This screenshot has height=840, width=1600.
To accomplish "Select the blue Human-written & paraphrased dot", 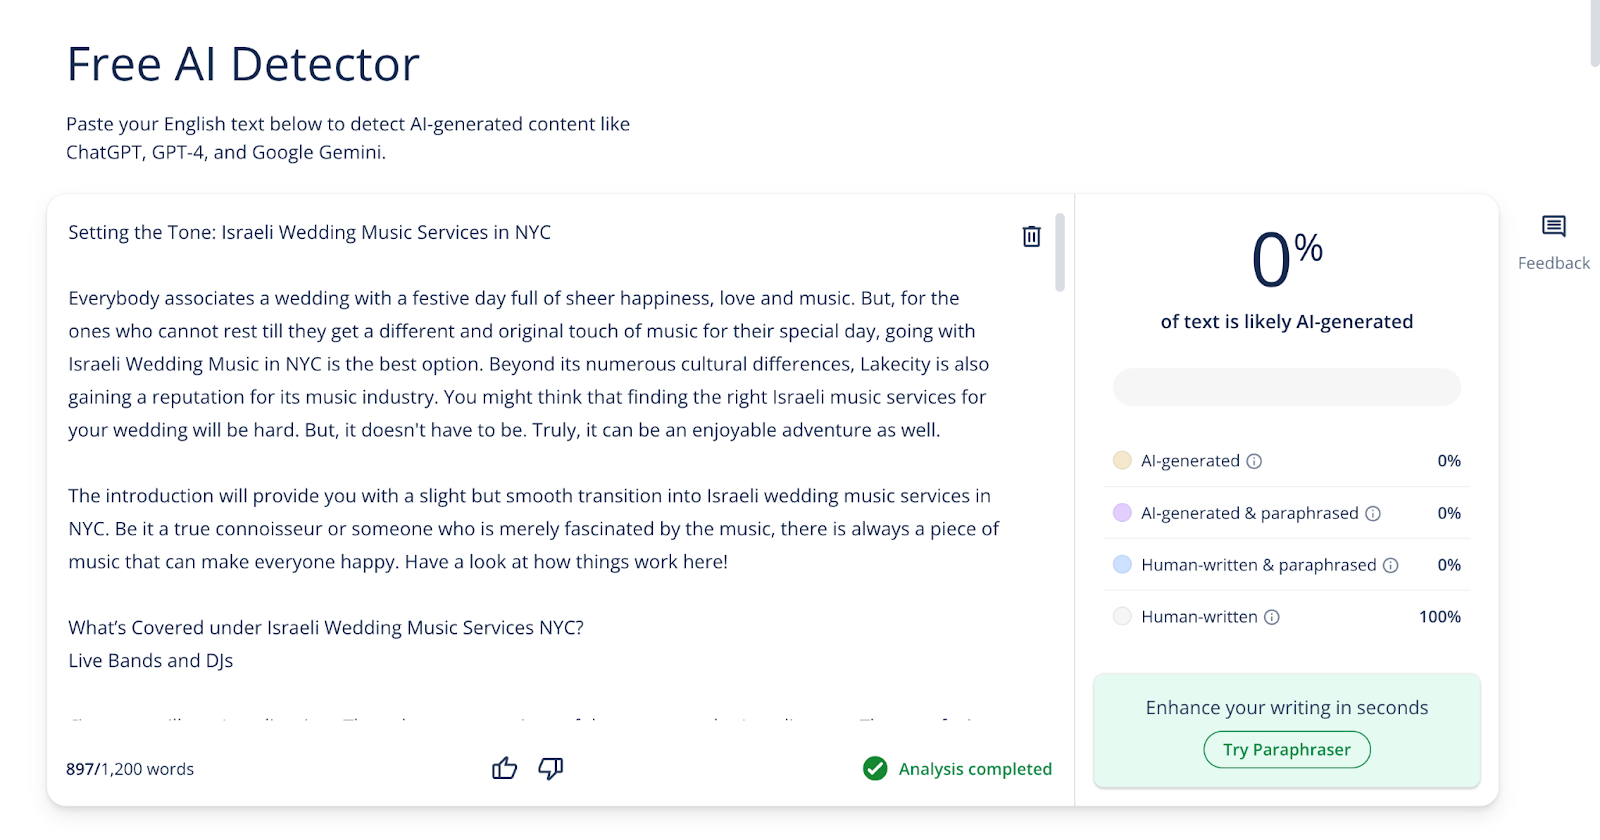I will click(1122, 564).
